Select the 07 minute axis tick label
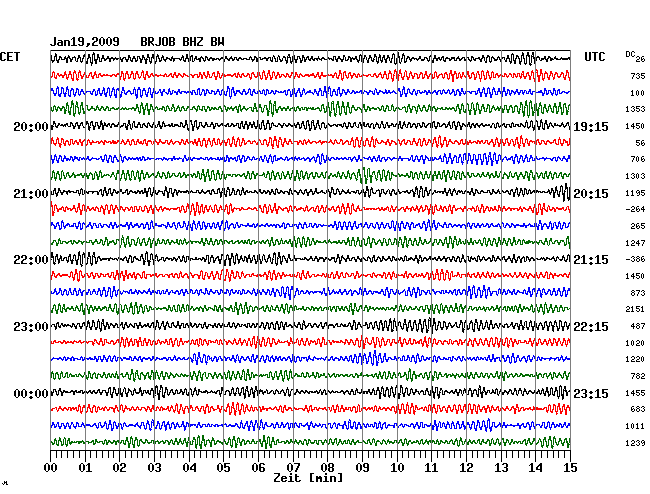650x494 pixels. click(293, 468)
